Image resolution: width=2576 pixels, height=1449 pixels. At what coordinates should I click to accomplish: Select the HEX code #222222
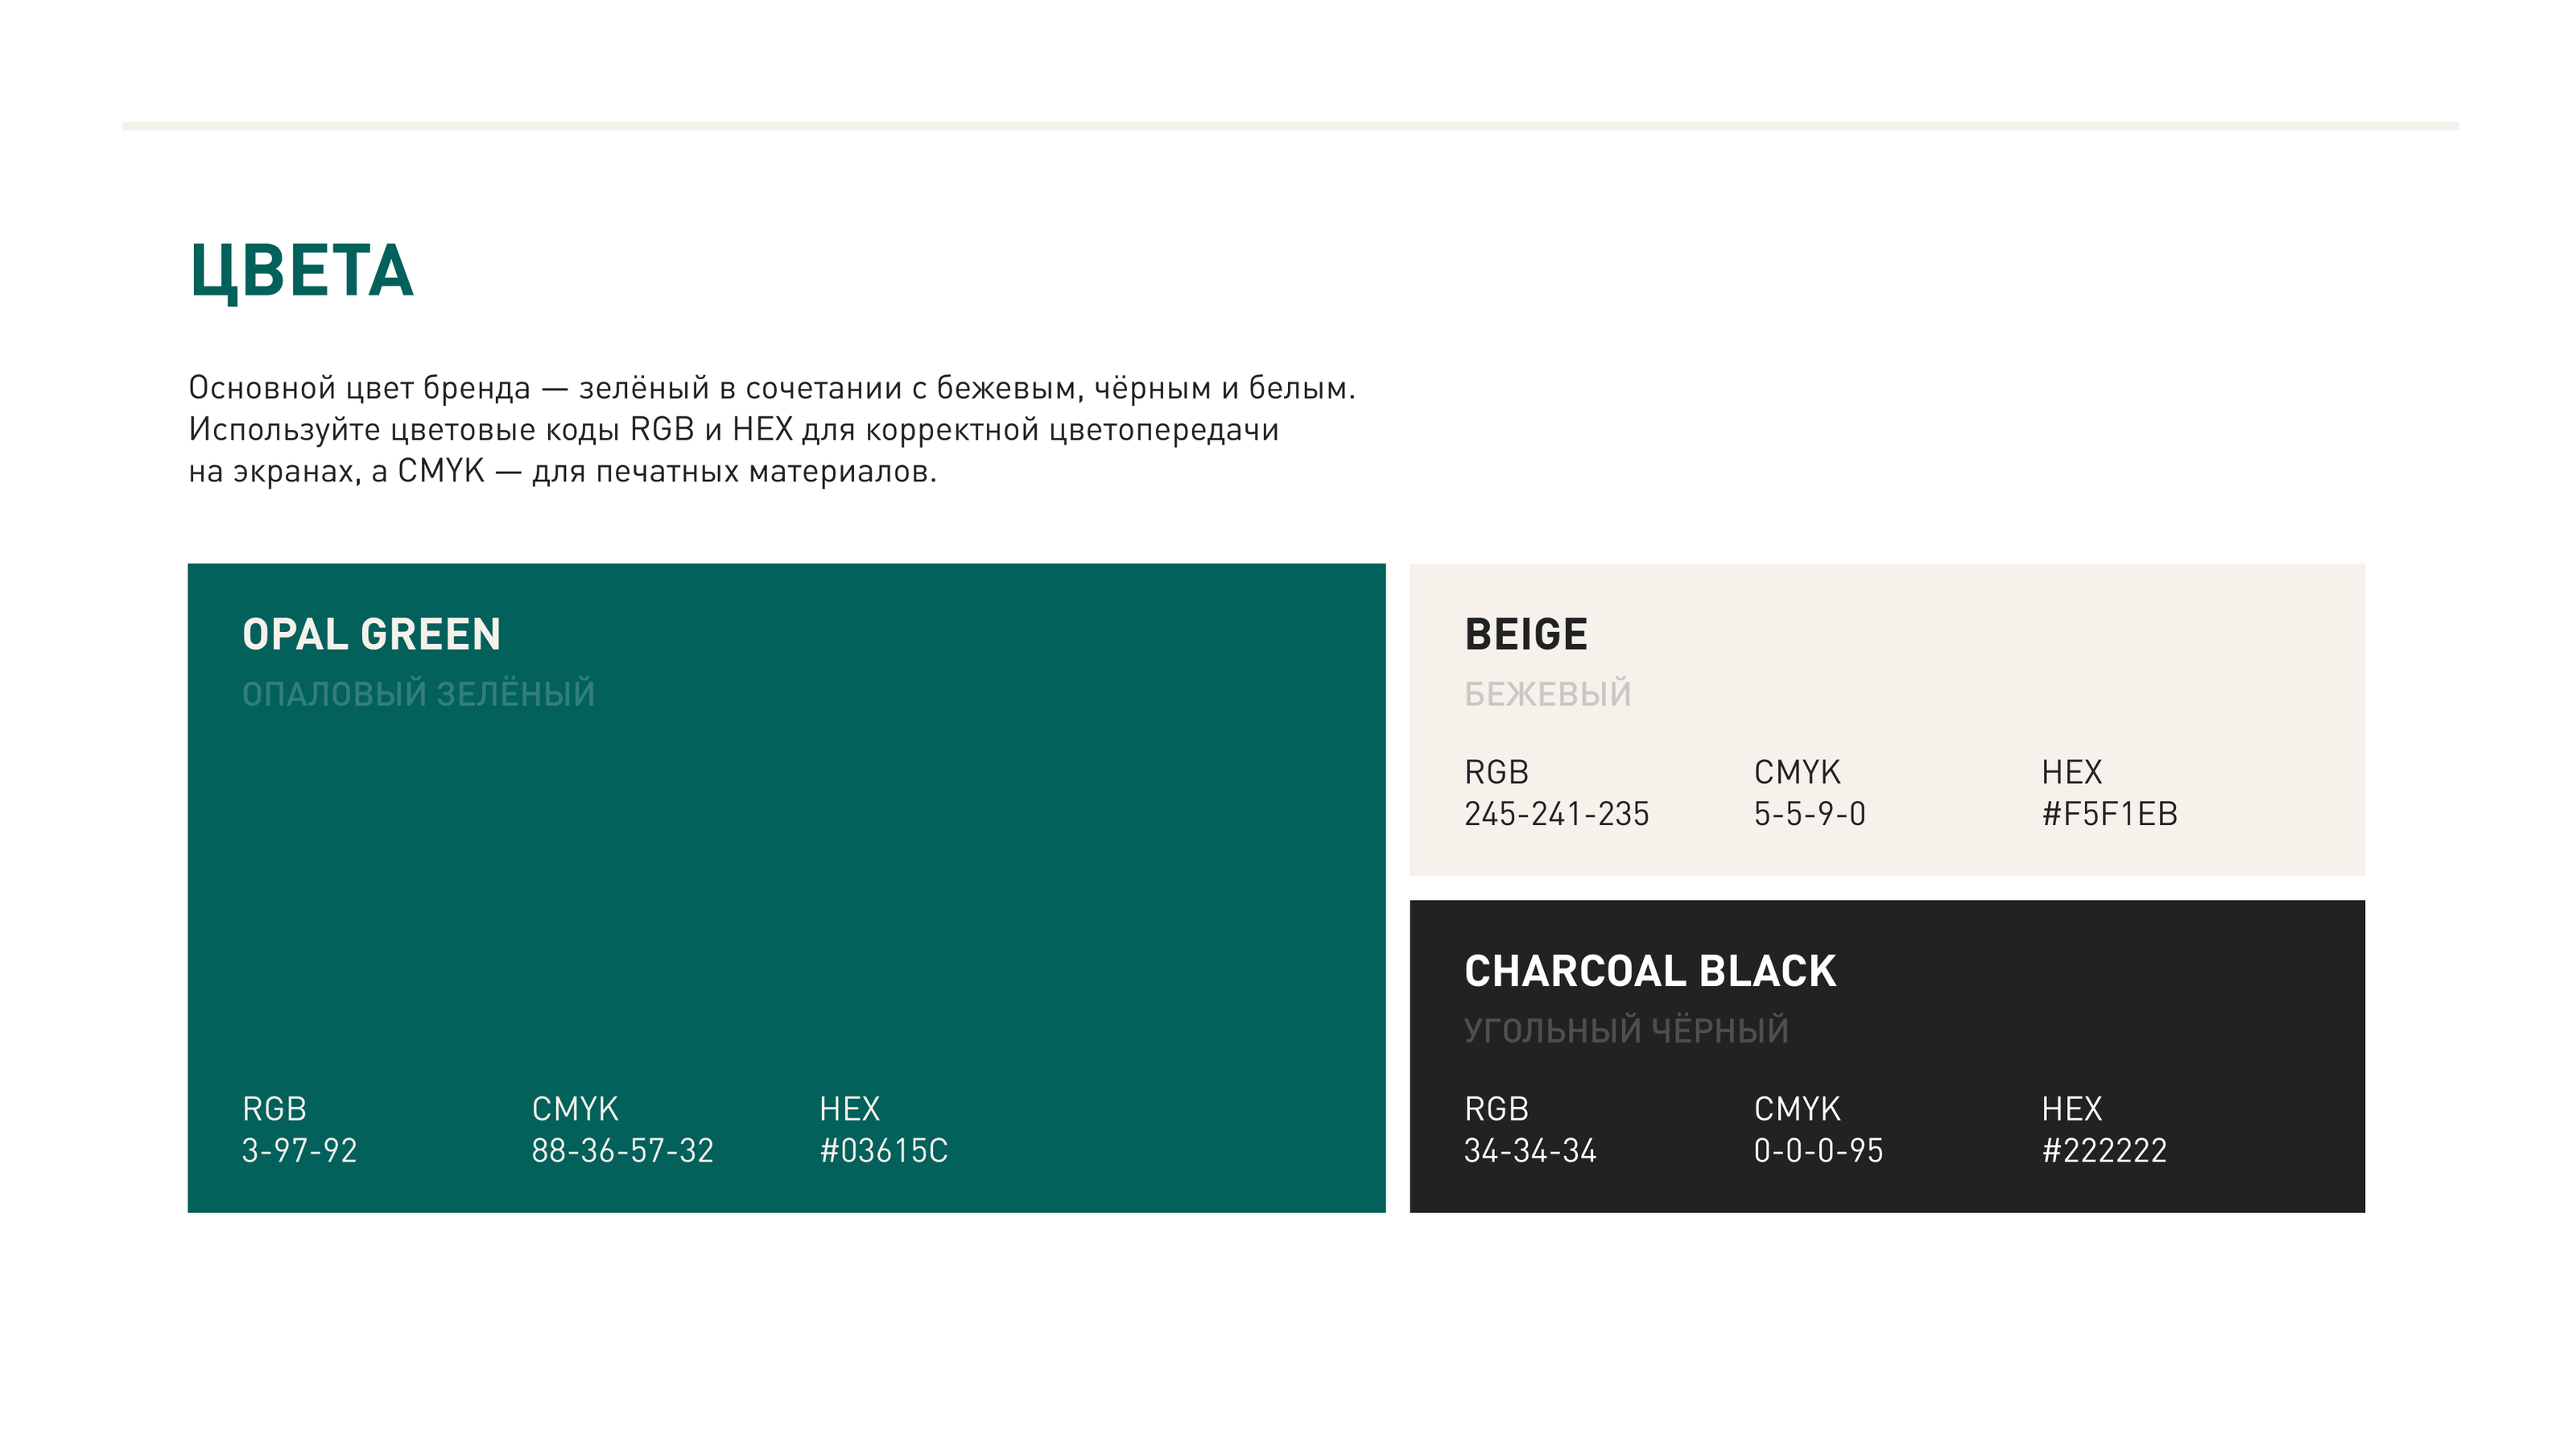tap(2104, 1151)
